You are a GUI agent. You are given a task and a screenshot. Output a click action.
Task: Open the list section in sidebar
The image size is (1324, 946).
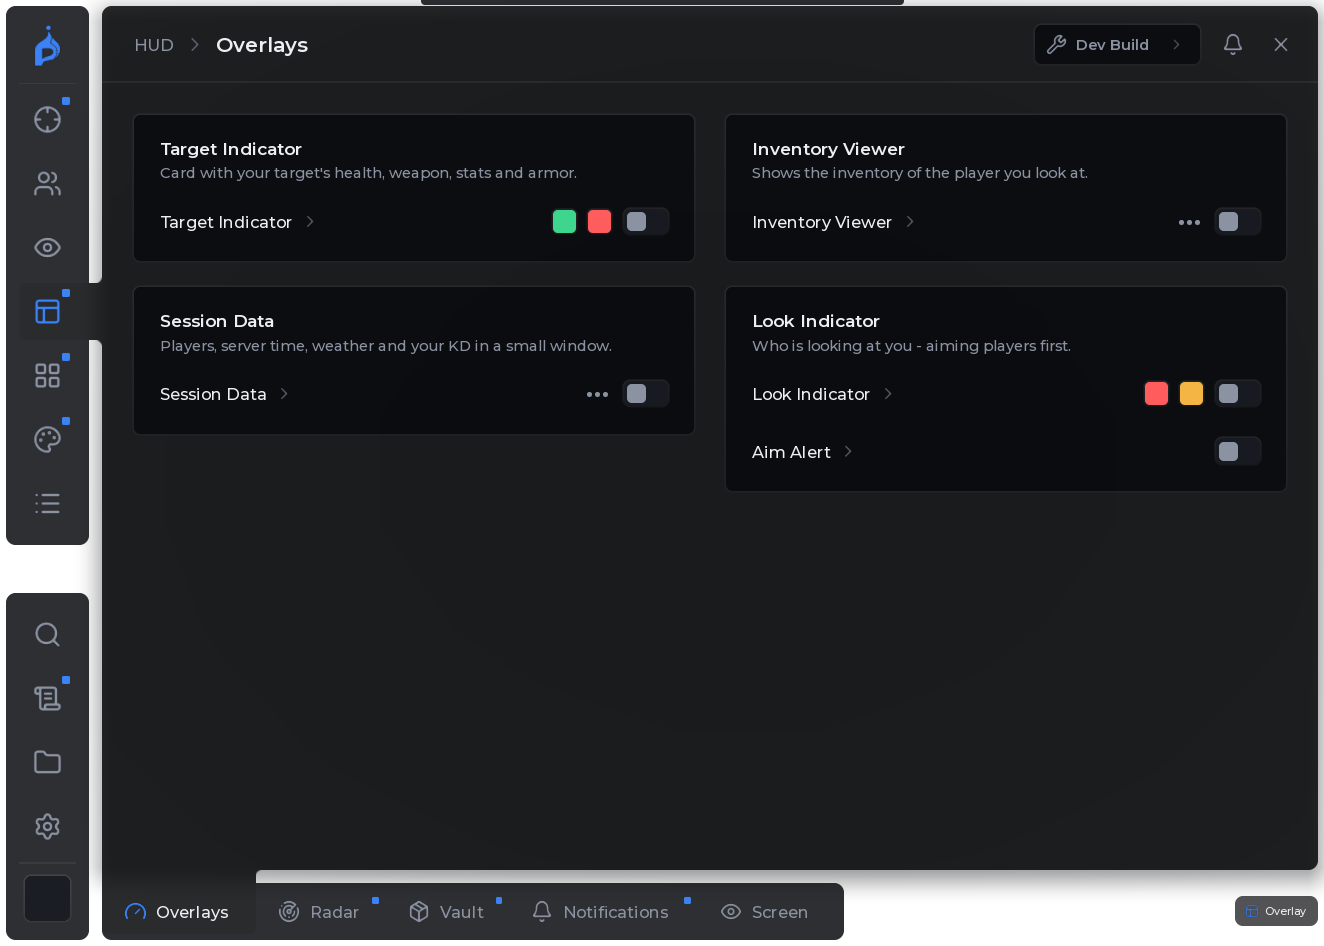tap(47, 503)
